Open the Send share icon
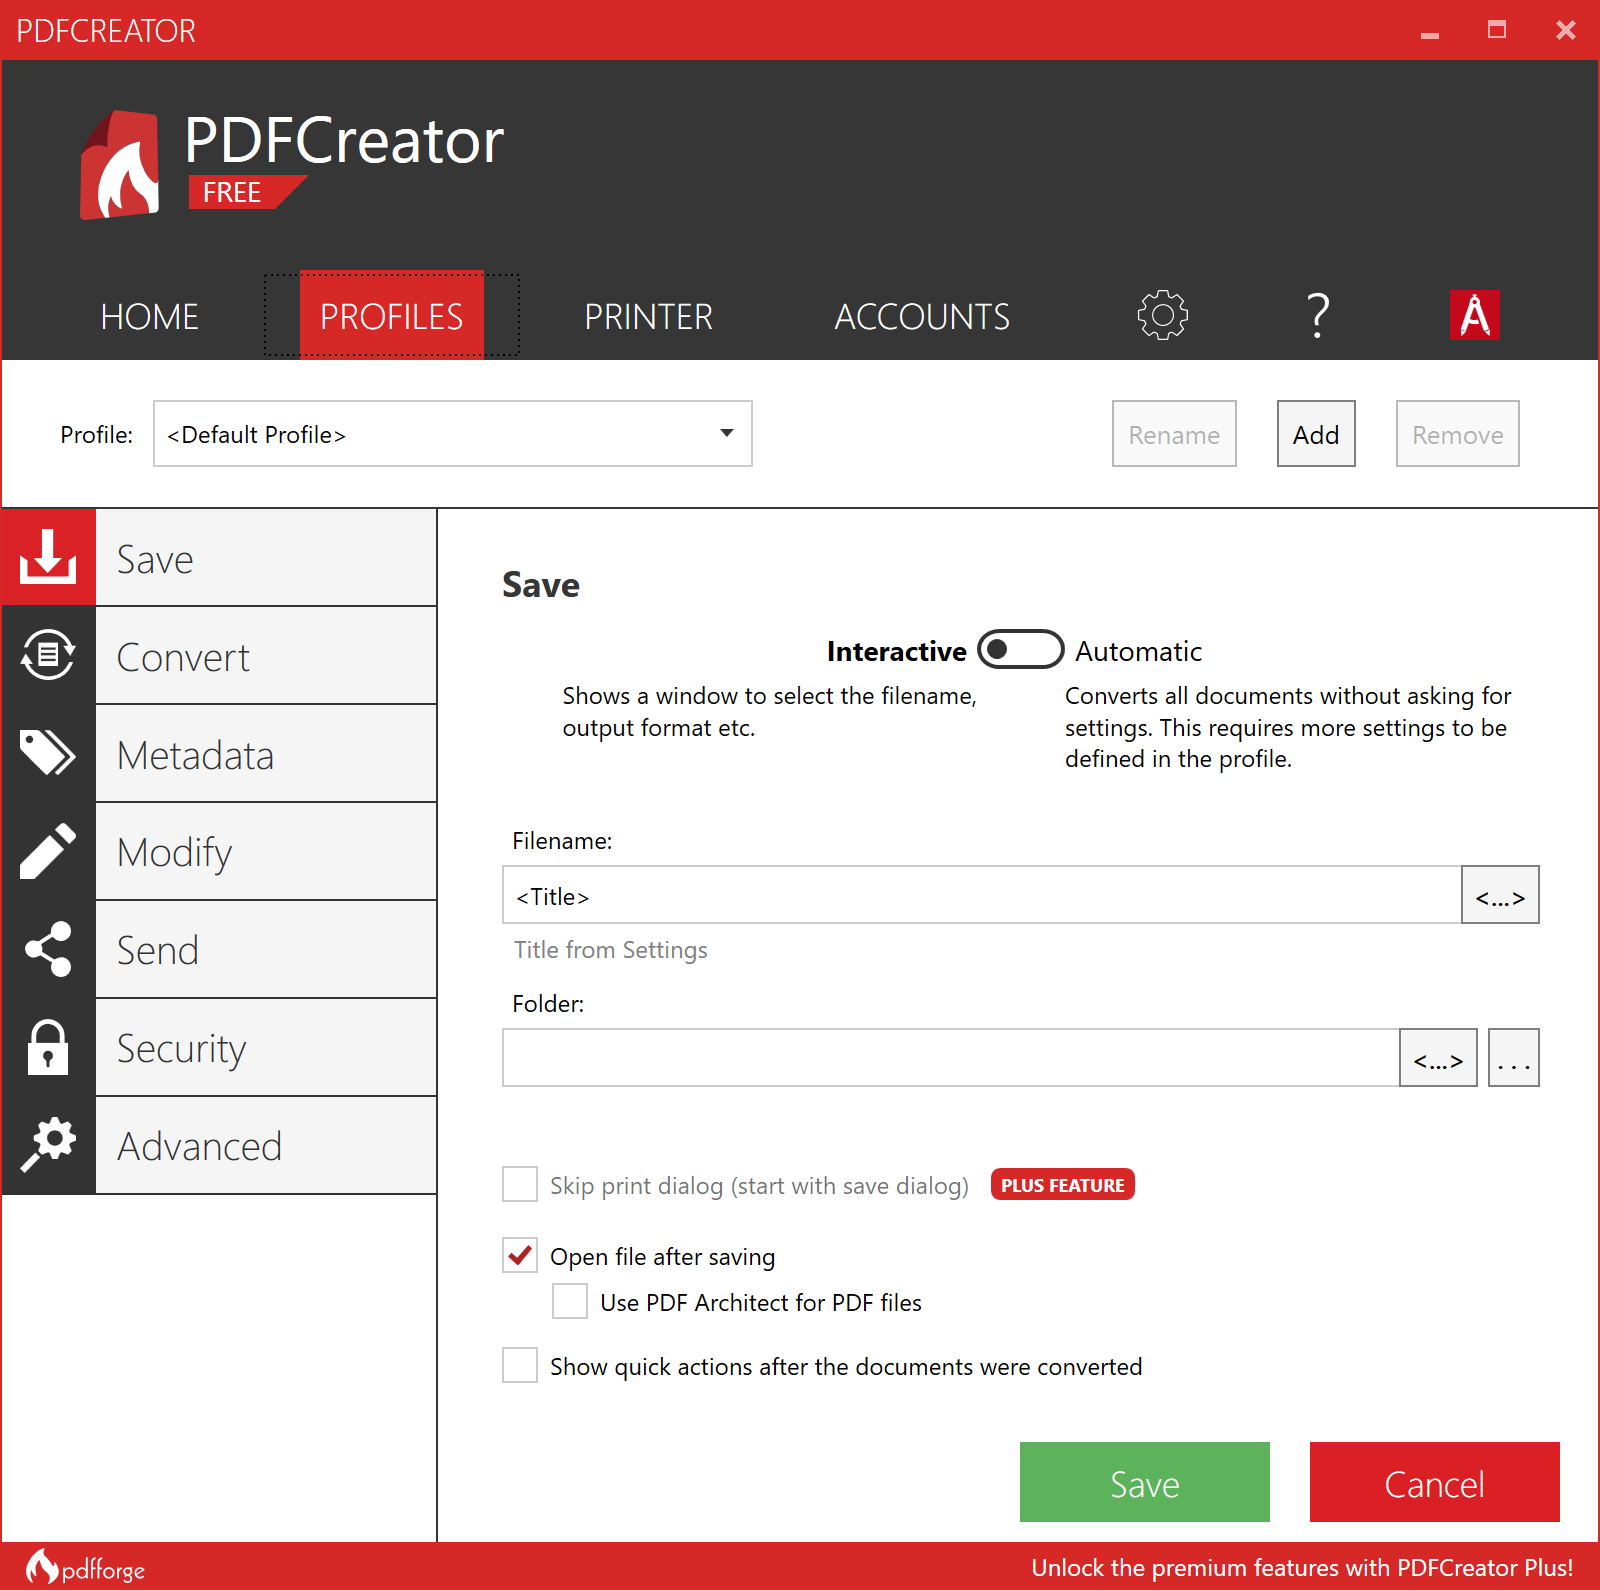 point(48,949)
